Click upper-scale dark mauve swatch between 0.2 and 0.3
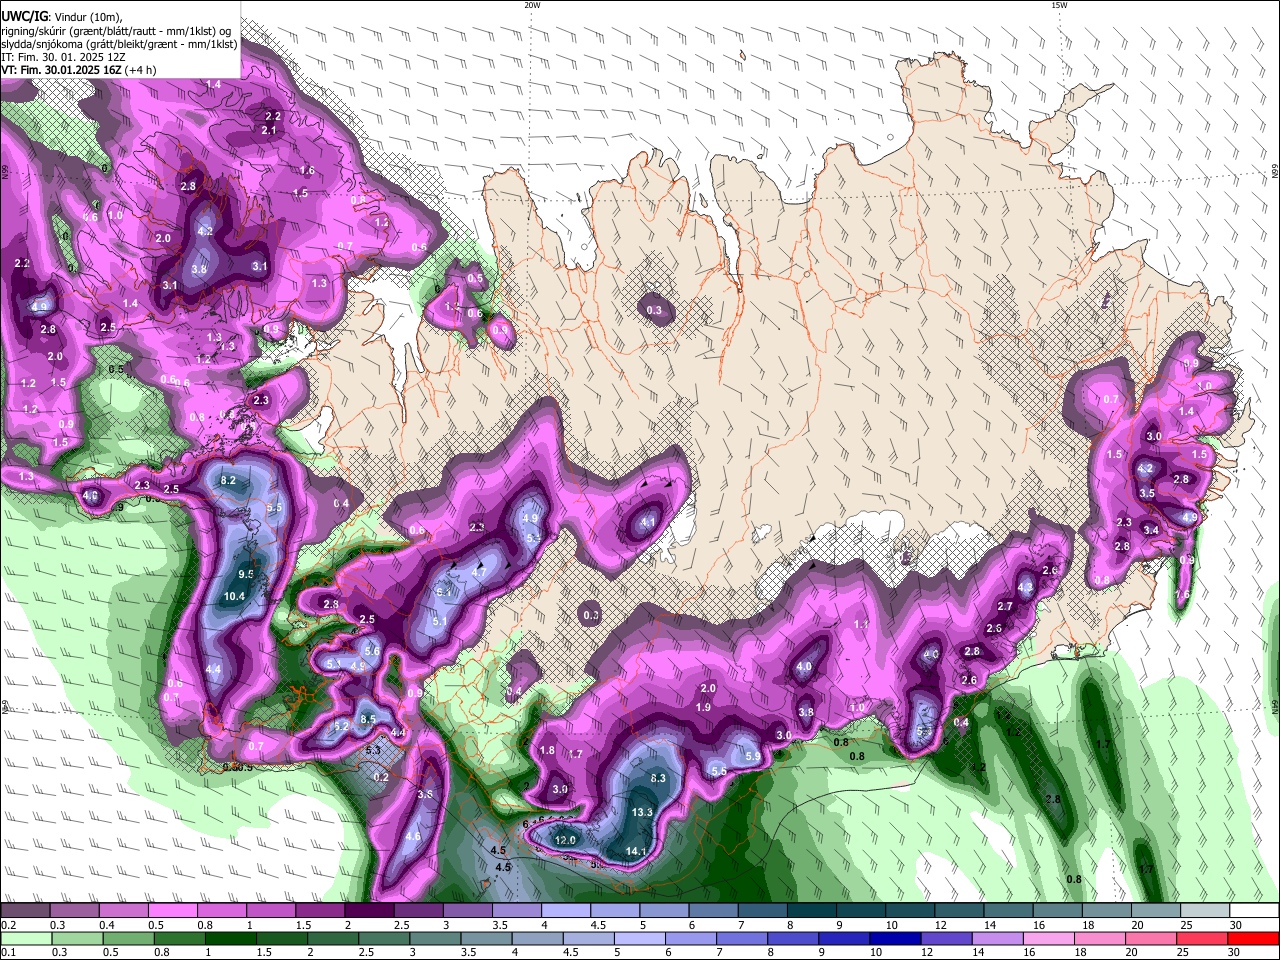The height and width of the screenshot is (960, 1280). (25, 911)
